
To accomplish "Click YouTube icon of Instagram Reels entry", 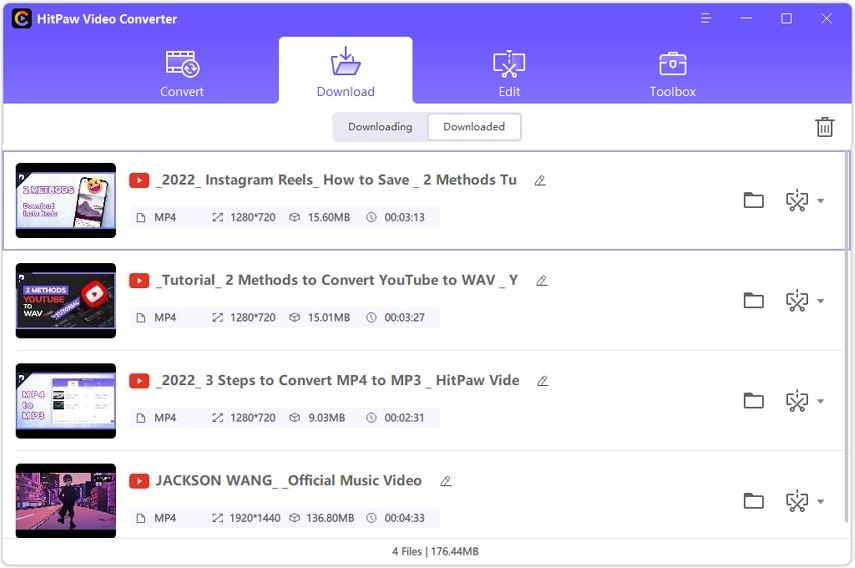I will pos(139,180).
